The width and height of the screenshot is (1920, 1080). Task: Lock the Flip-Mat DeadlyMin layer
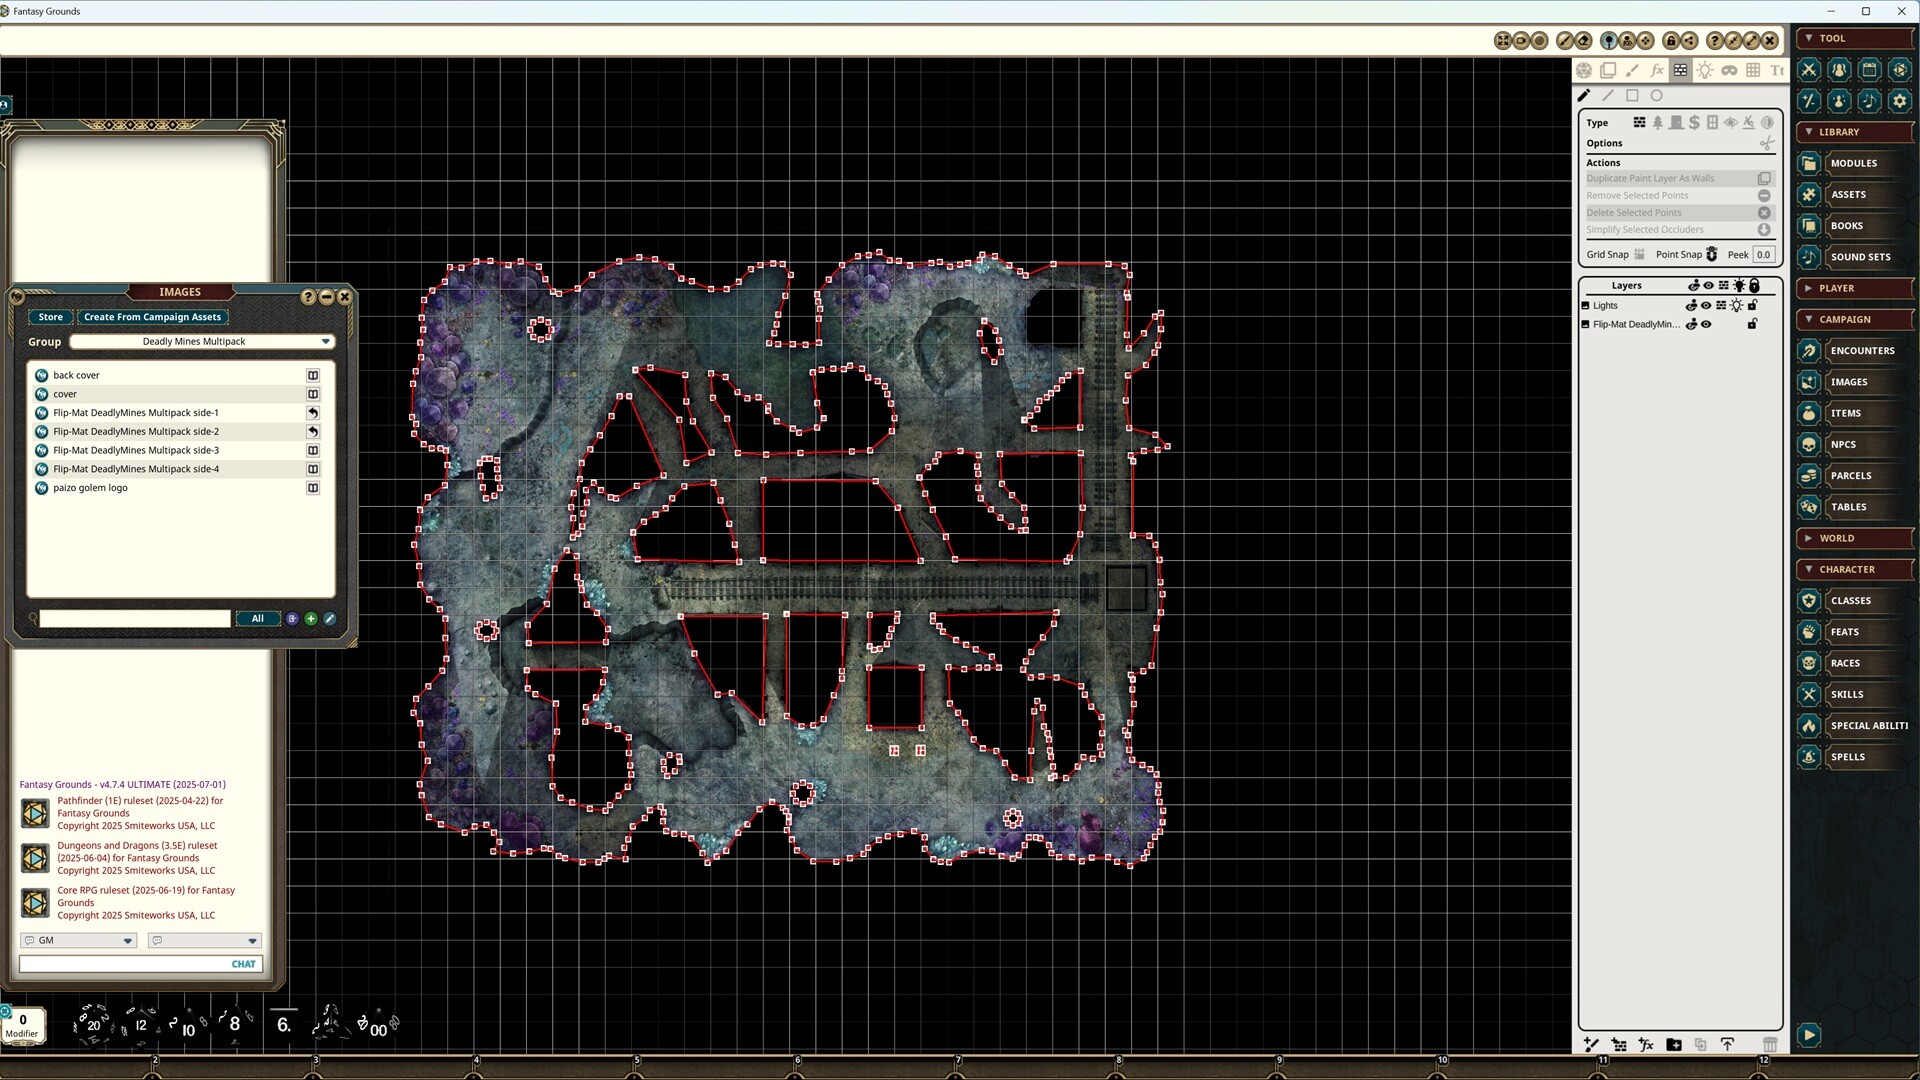[1752, 324]
